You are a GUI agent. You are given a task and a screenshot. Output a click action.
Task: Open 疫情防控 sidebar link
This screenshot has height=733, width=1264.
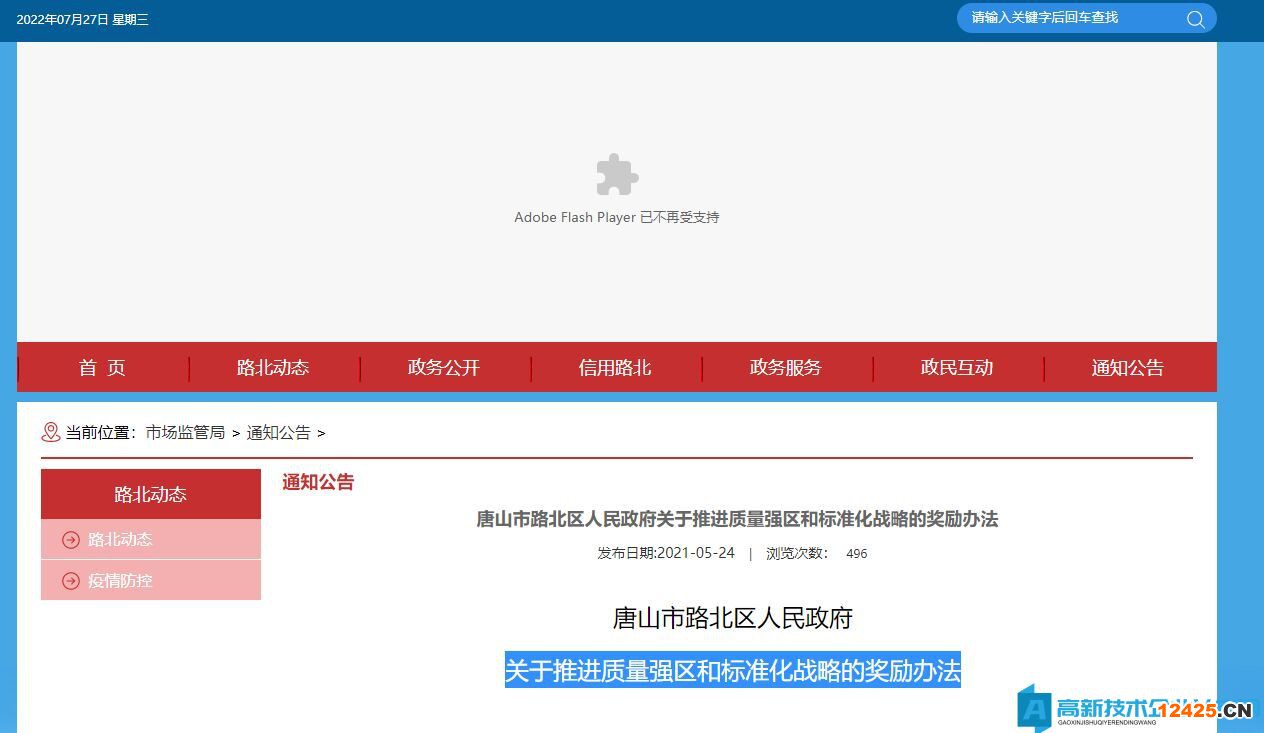[121, 581]
